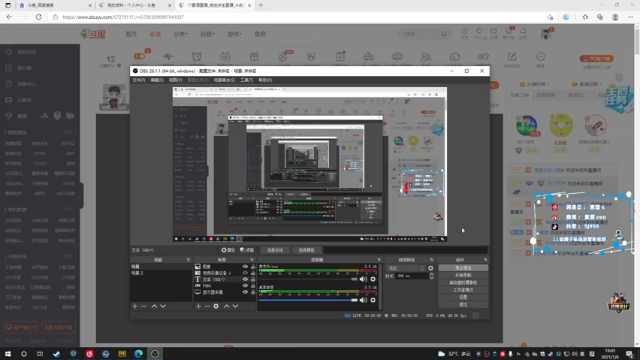Lock the 图像 source
Viewport: 640px width, 360px height.
[x=253, y=267]
